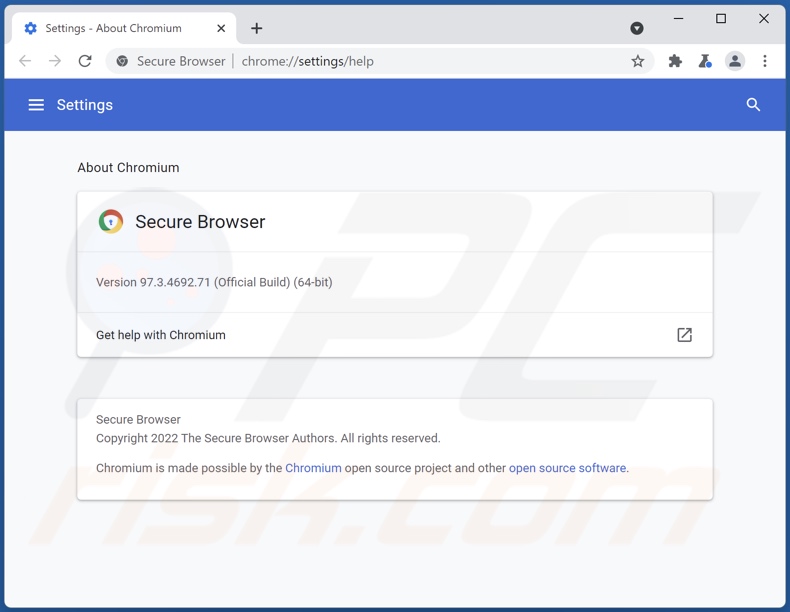Search settings with the magnifier icon
790x612 pixels.
(x=753, y=105)
